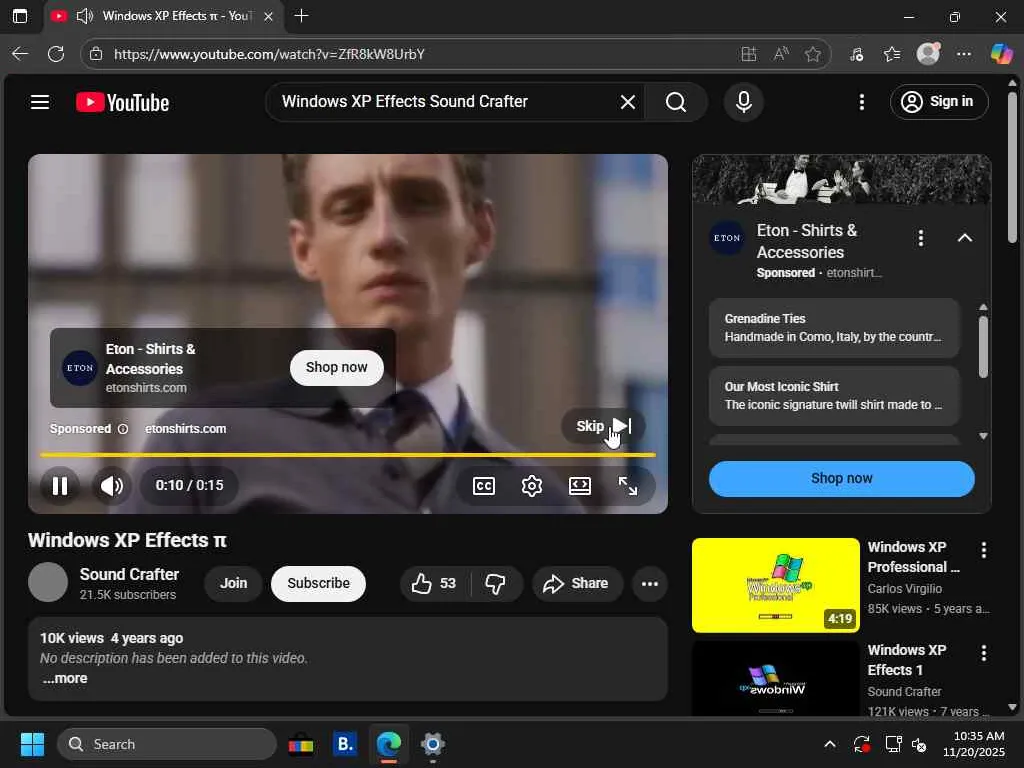
Task: Open Our Most Iconic Shirt card
Action: pos(834,396)
